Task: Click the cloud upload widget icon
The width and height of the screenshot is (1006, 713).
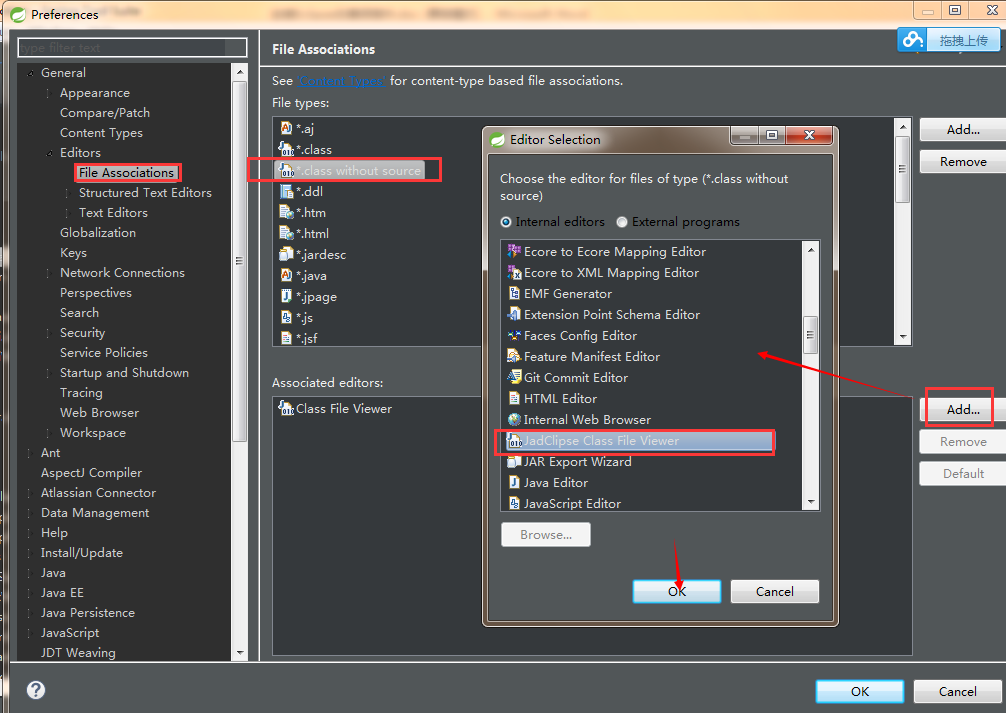Action: point(912,40)
